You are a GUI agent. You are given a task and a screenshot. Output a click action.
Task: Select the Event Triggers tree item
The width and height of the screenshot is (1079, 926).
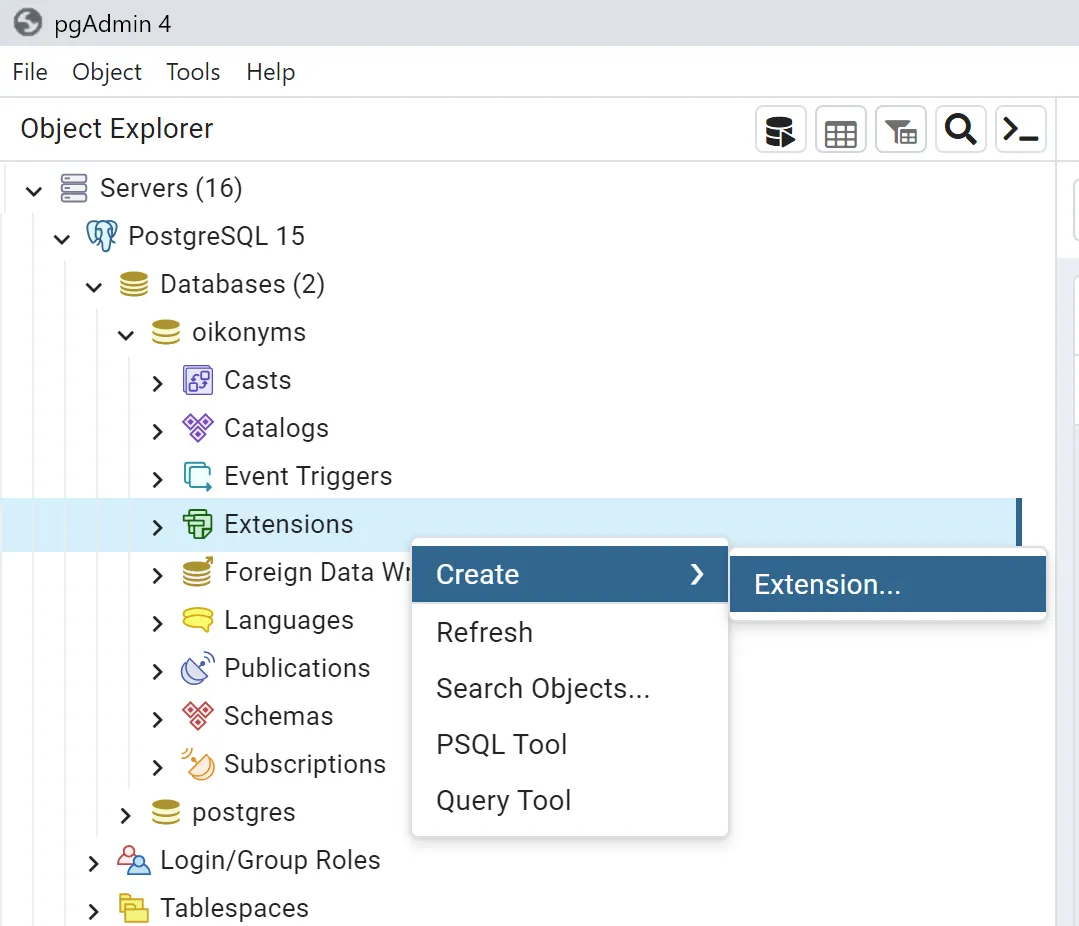click(x=308, y=476)
